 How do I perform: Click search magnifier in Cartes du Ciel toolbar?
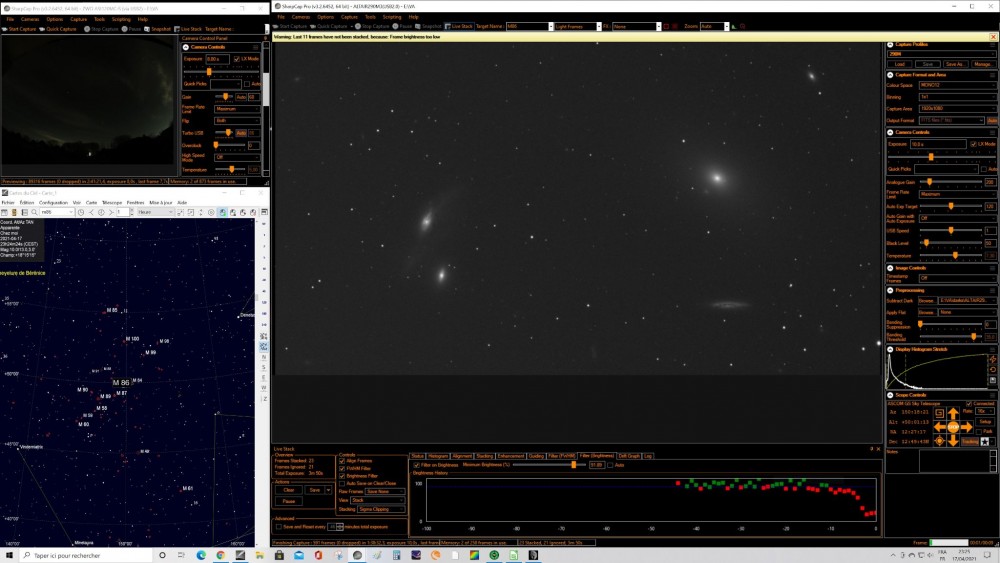click(x=34, y=212)
